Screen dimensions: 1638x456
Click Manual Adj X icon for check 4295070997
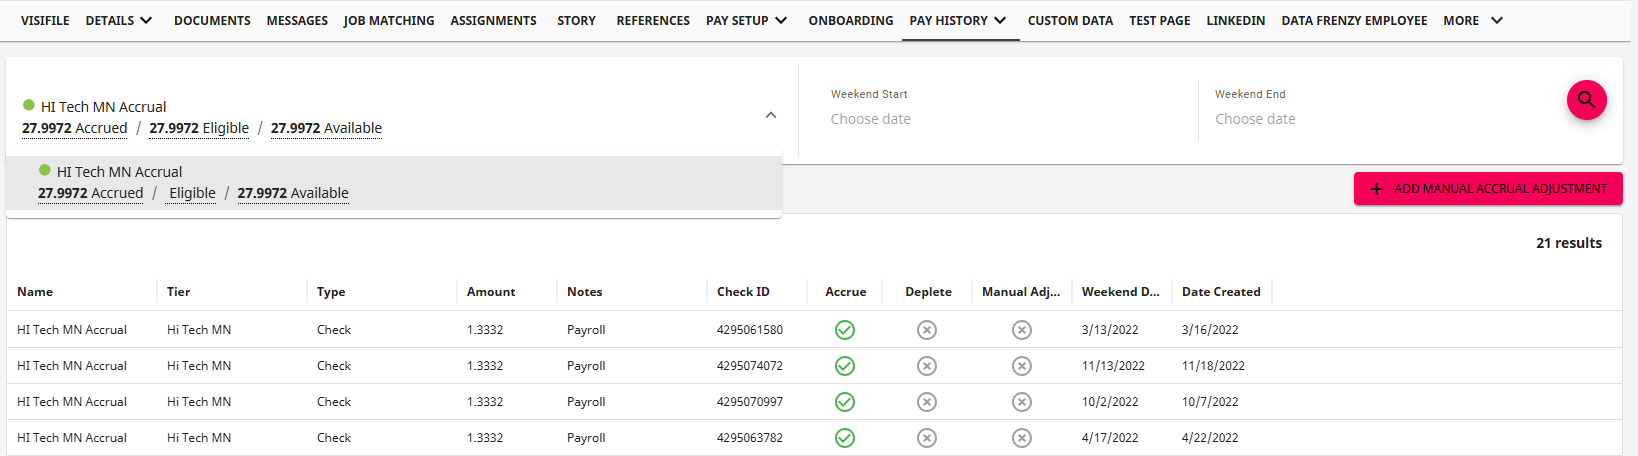click(1021, 402)
